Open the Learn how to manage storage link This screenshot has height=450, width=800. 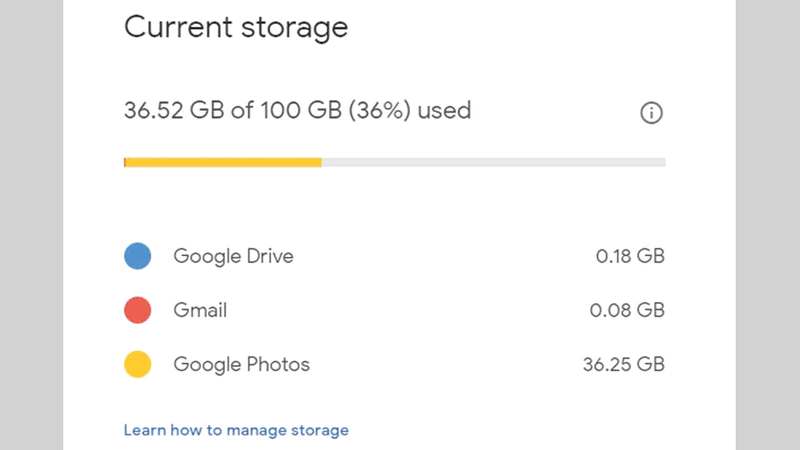pos(236,430)
